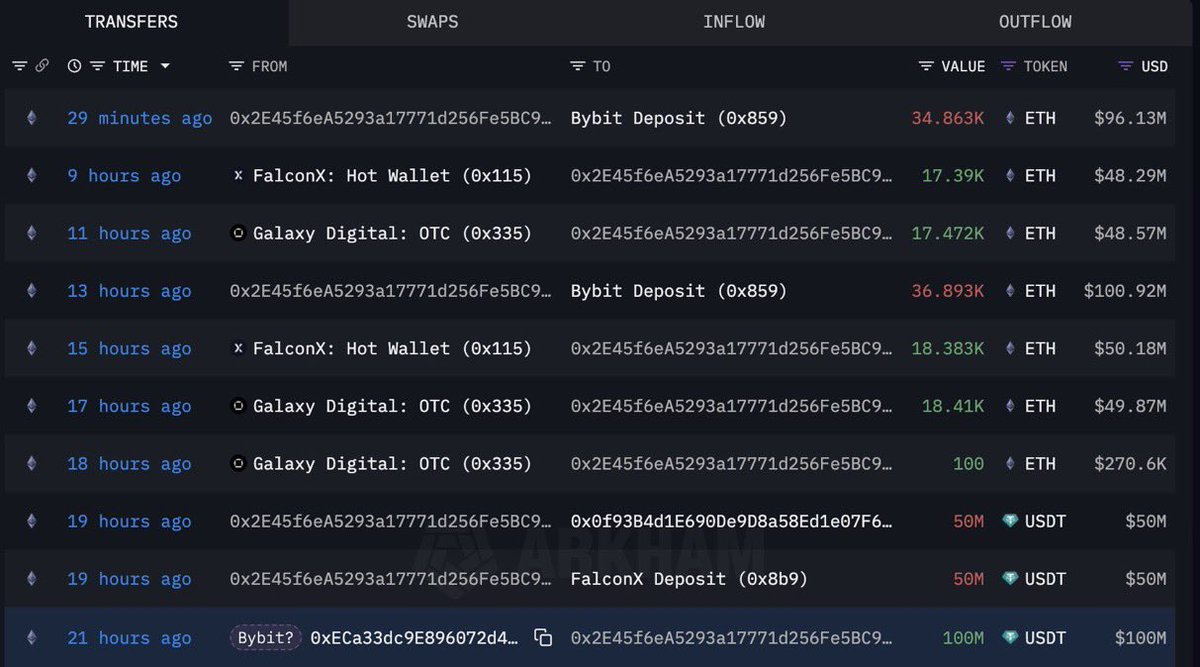Image resolution: width=1200 pixels, height=667 pixels.
Task: Expand the Bybit? attribution label
Action: [x=265, y=637]
